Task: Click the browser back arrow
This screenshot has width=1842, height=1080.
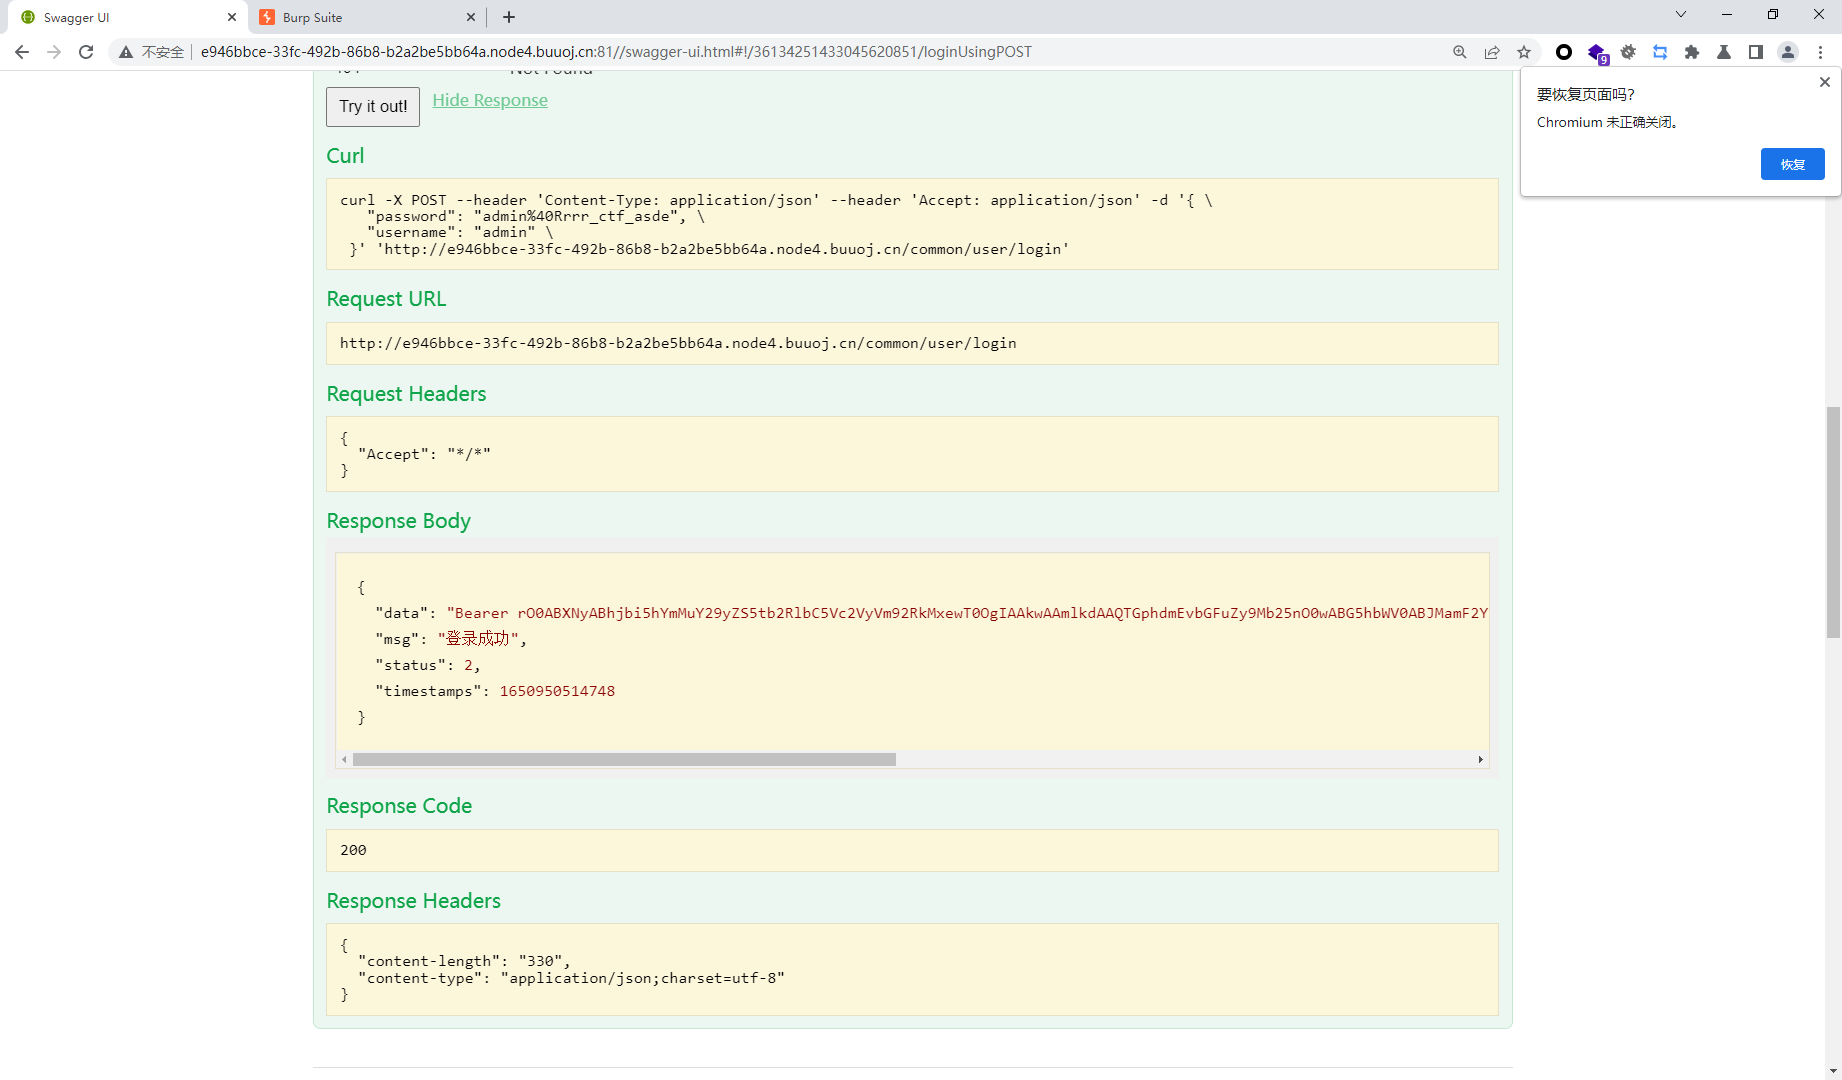Action: (22, 52)
